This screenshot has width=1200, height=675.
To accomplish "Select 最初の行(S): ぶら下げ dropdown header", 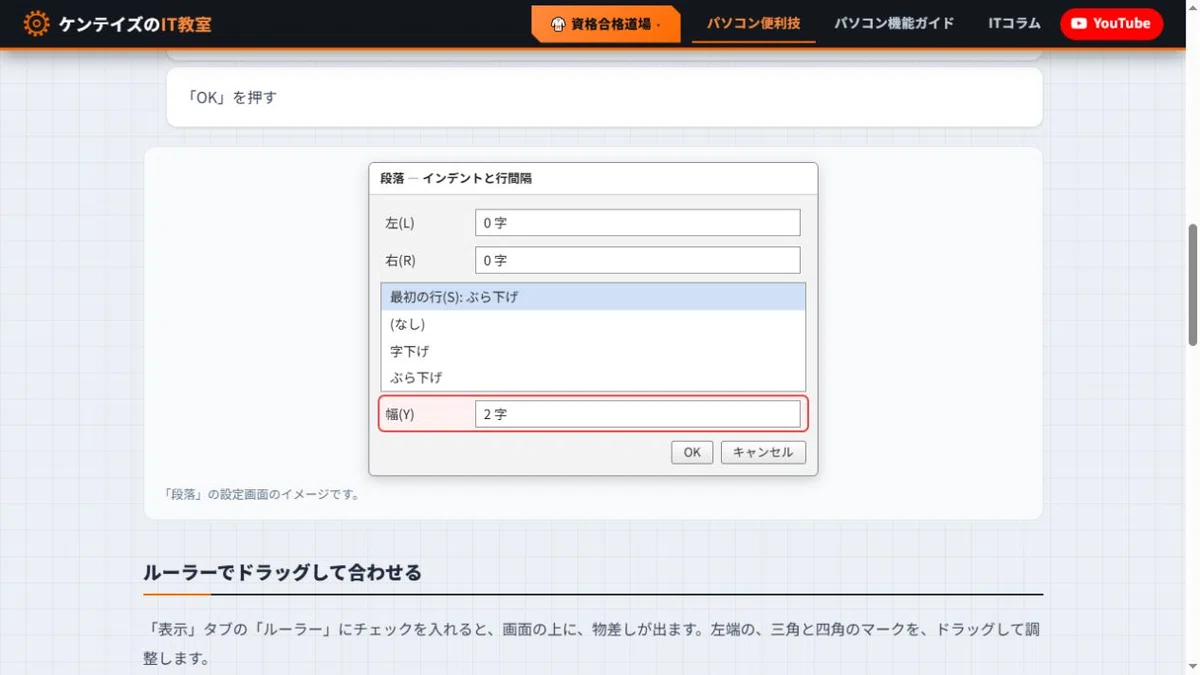I will coord(593,297).
